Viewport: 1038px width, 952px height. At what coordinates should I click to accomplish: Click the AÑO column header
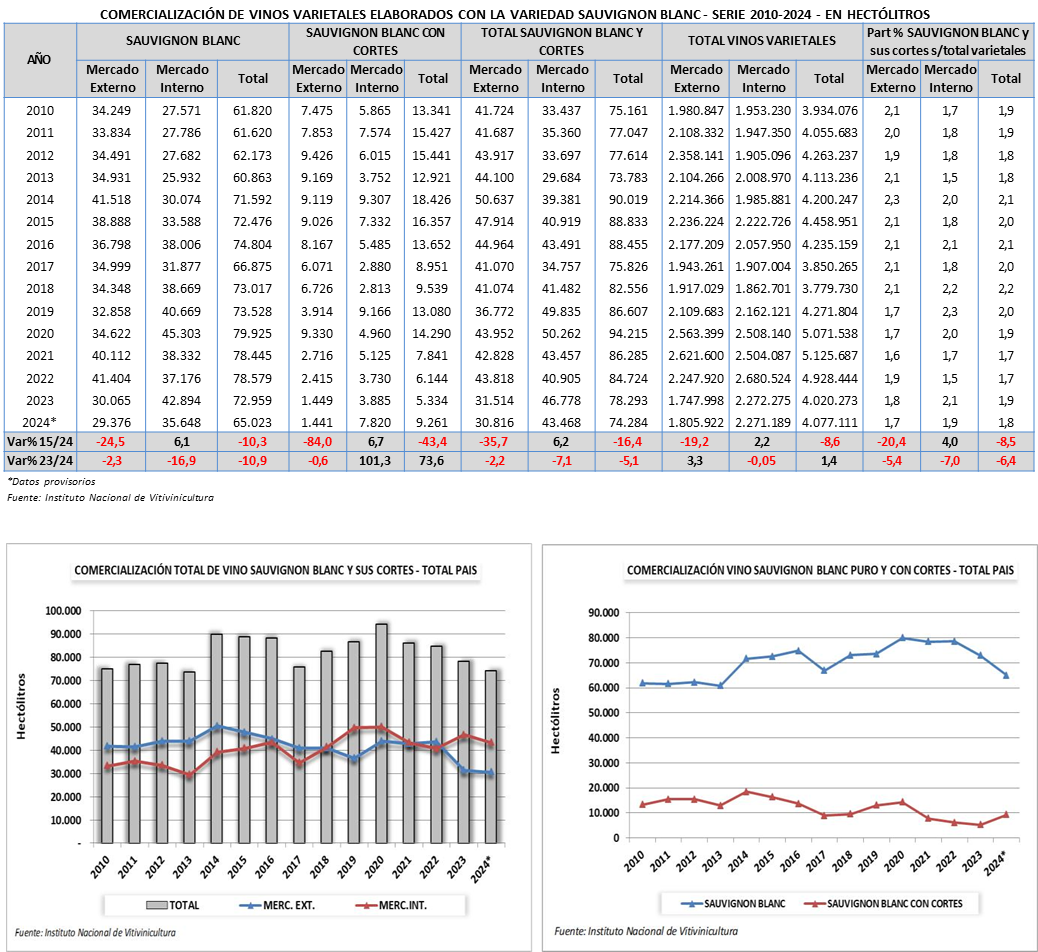coord(39,59)
